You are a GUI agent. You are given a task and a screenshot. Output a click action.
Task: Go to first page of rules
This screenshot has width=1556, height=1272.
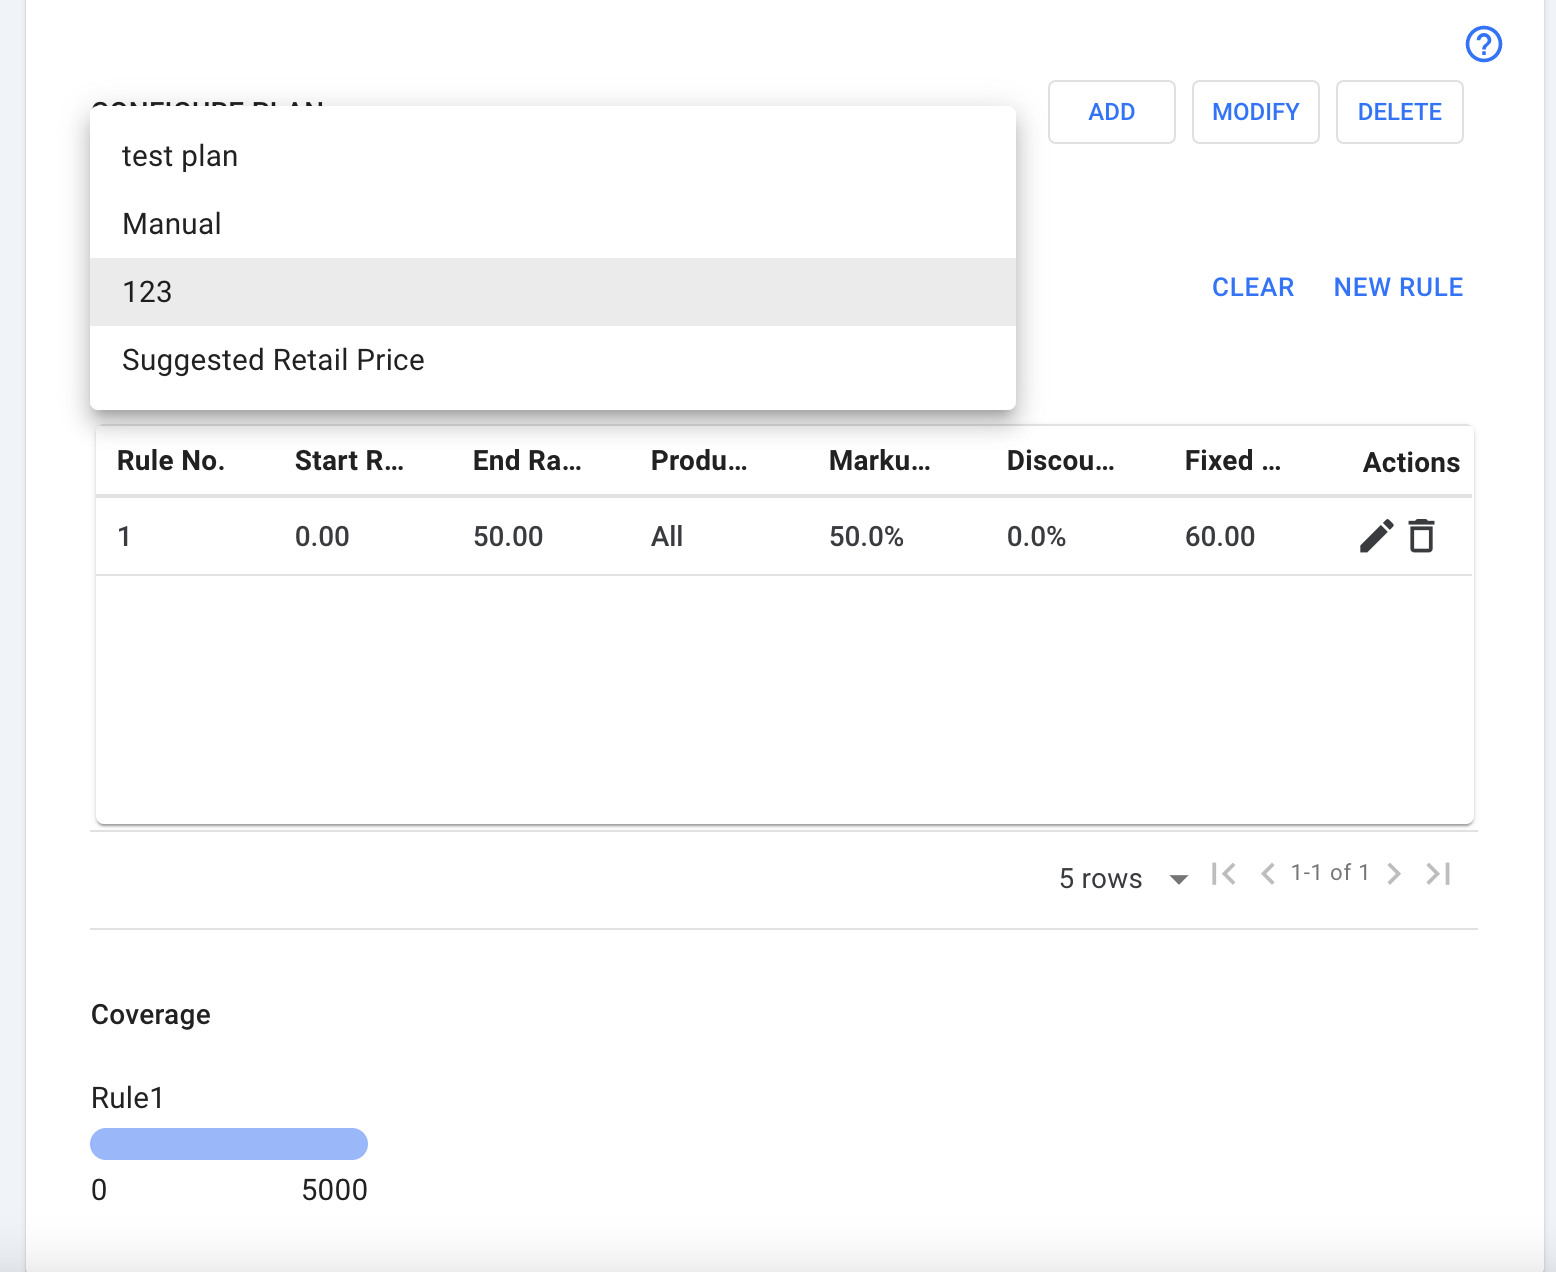pyautogui.click(x=1223, y=874)
